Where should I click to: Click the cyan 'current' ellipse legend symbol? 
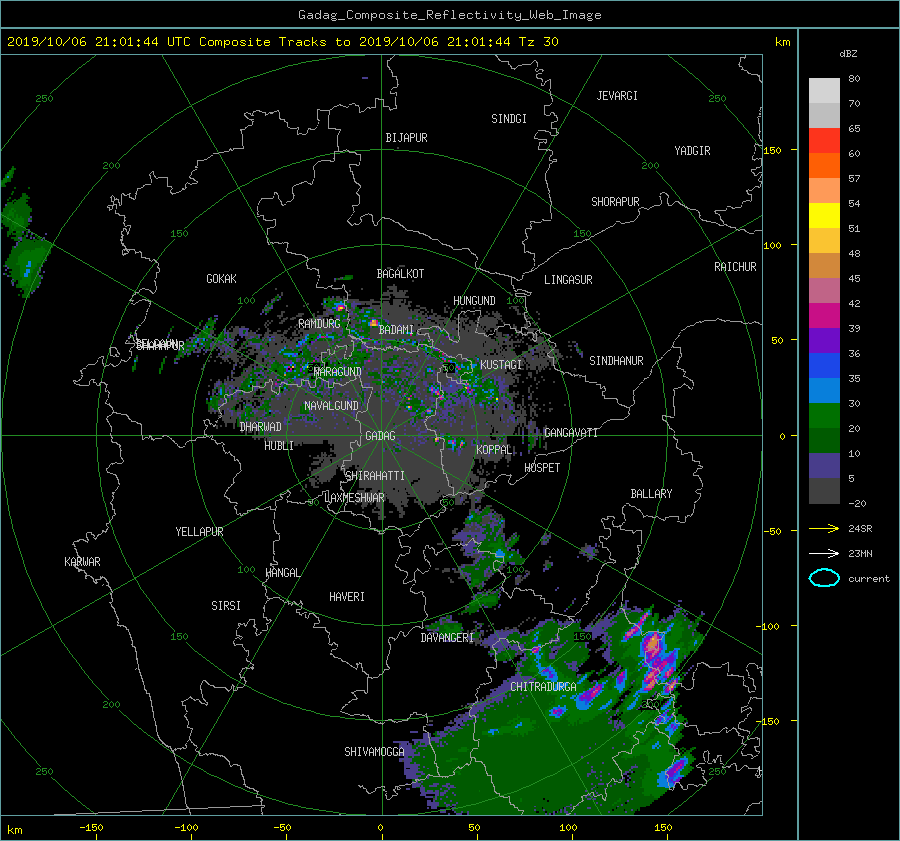click(824, 578)
